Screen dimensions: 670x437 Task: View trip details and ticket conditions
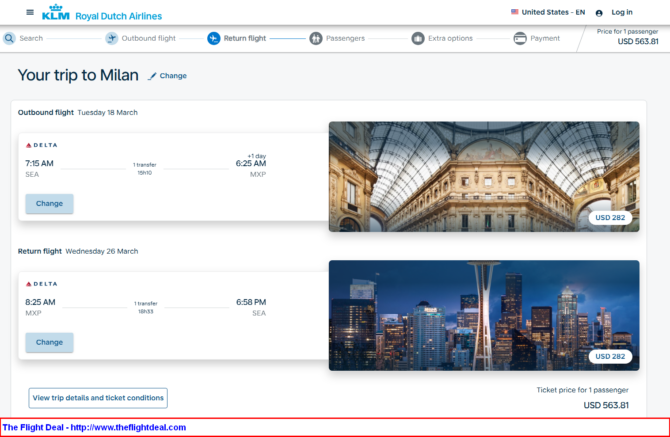98,398
